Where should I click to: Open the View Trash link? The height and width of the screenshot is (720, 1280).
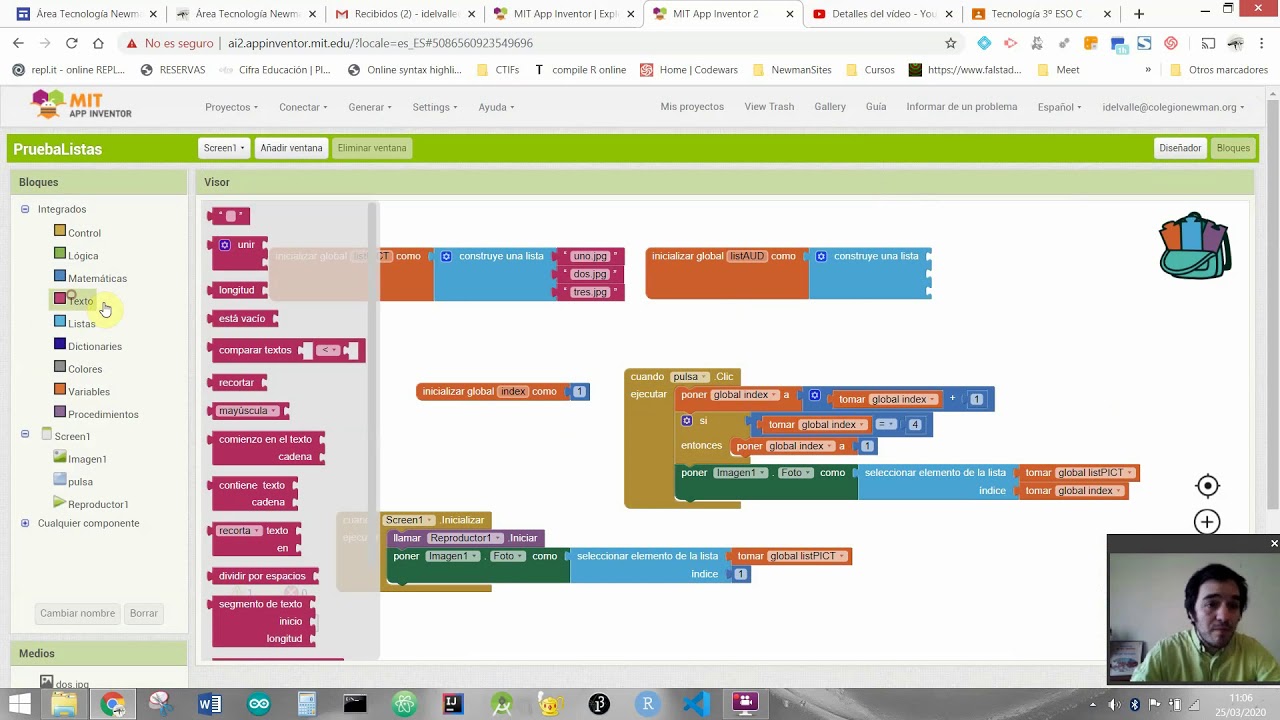[x=769, y=106]
